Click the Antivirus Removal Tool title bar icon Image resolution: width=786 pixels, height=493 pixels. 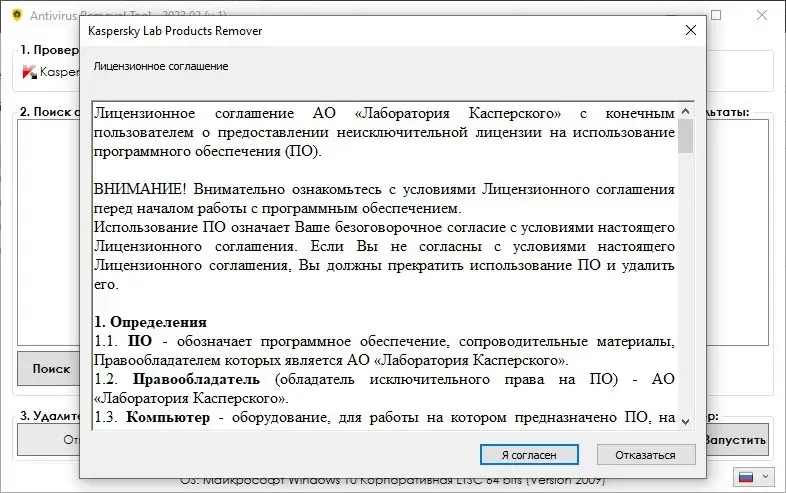point(17,15)
